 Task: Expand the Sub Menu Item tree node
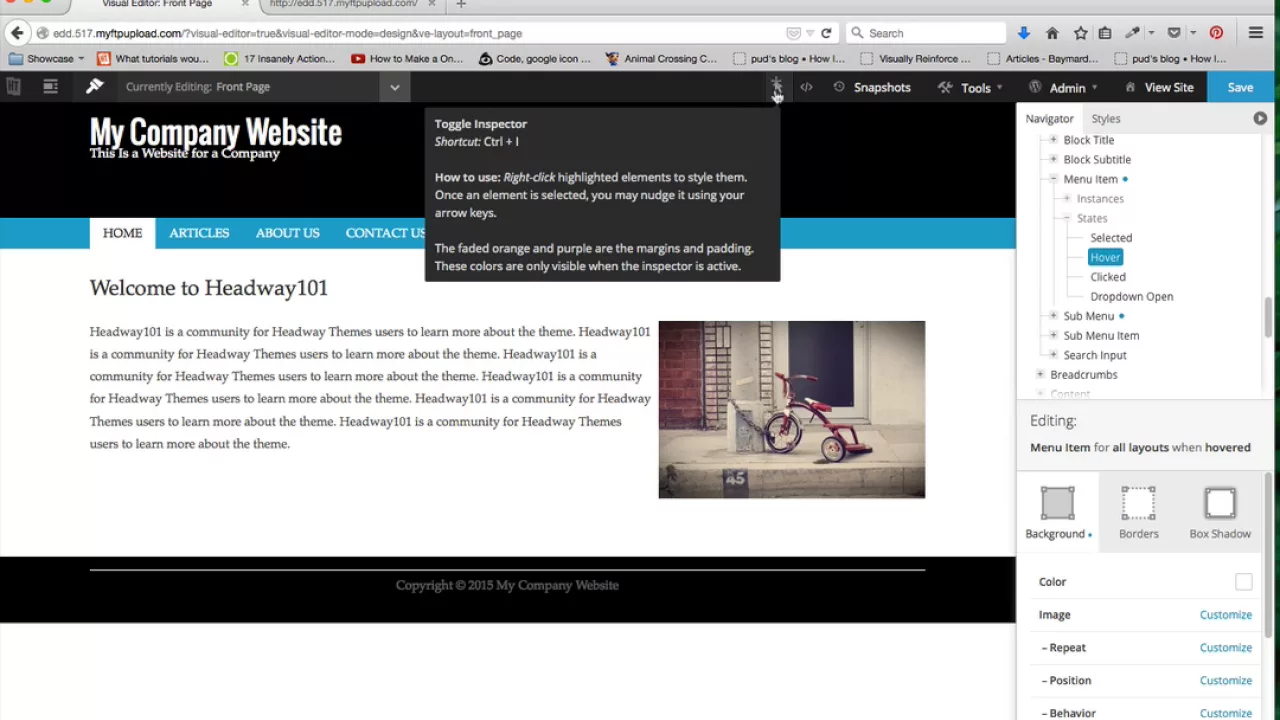point(1053,335)
